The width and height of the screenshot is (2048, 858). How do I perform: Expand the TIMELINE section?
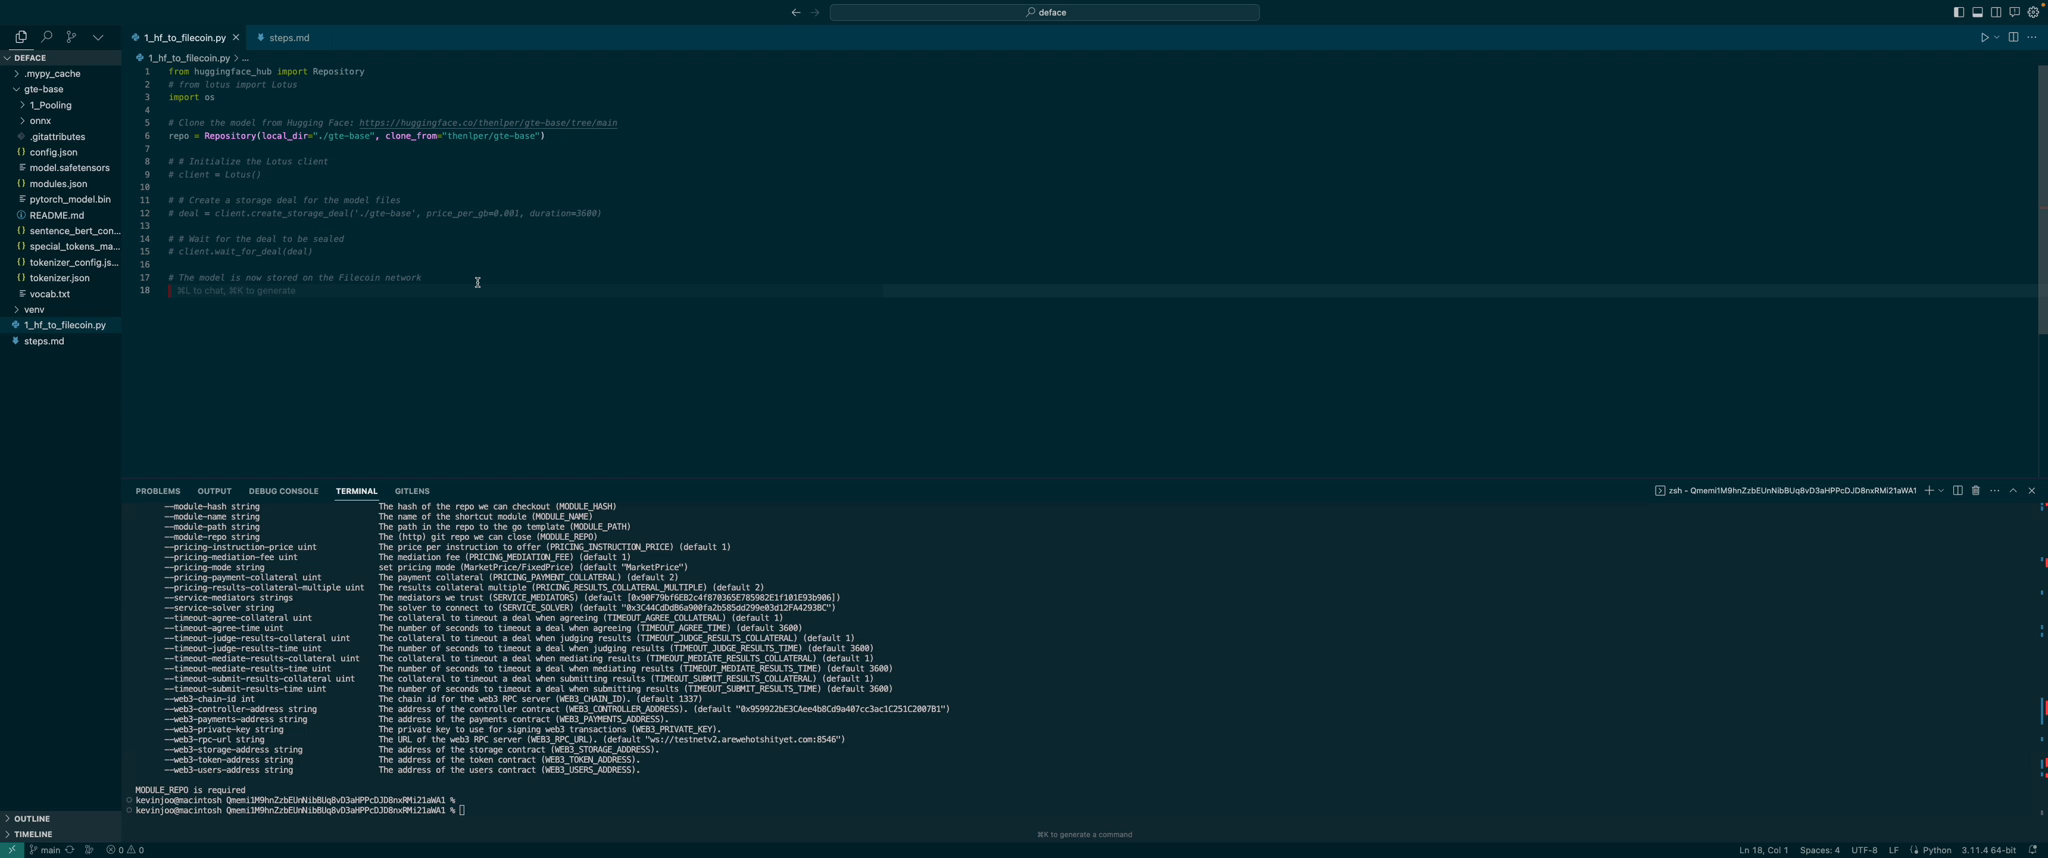(x=60, y=834)
